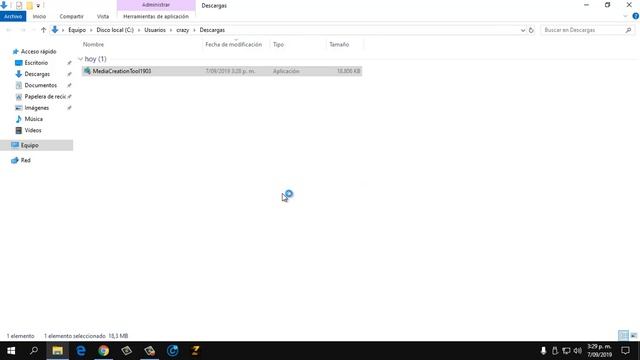The width and height of the screenshot is (640, 360).
Task: Switch to details view button
Action: (623, 336)
